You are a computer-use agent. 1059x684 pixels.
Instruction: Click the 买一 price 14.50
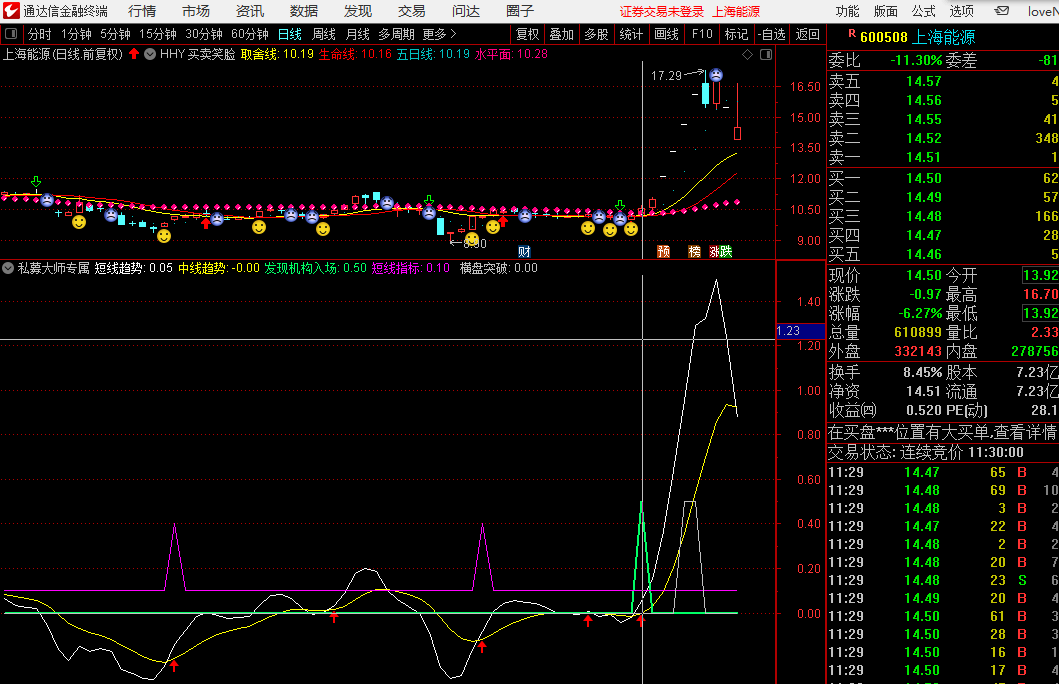point(923,179)
